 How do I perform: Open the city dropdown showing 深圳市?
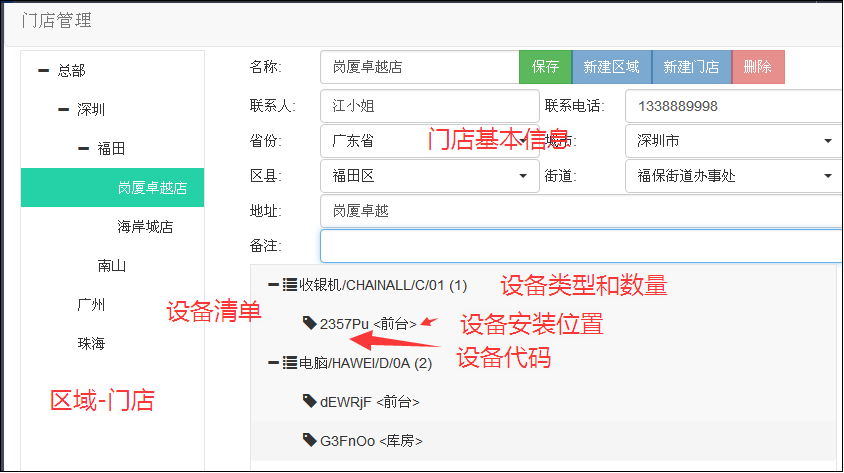pos(731,141)
